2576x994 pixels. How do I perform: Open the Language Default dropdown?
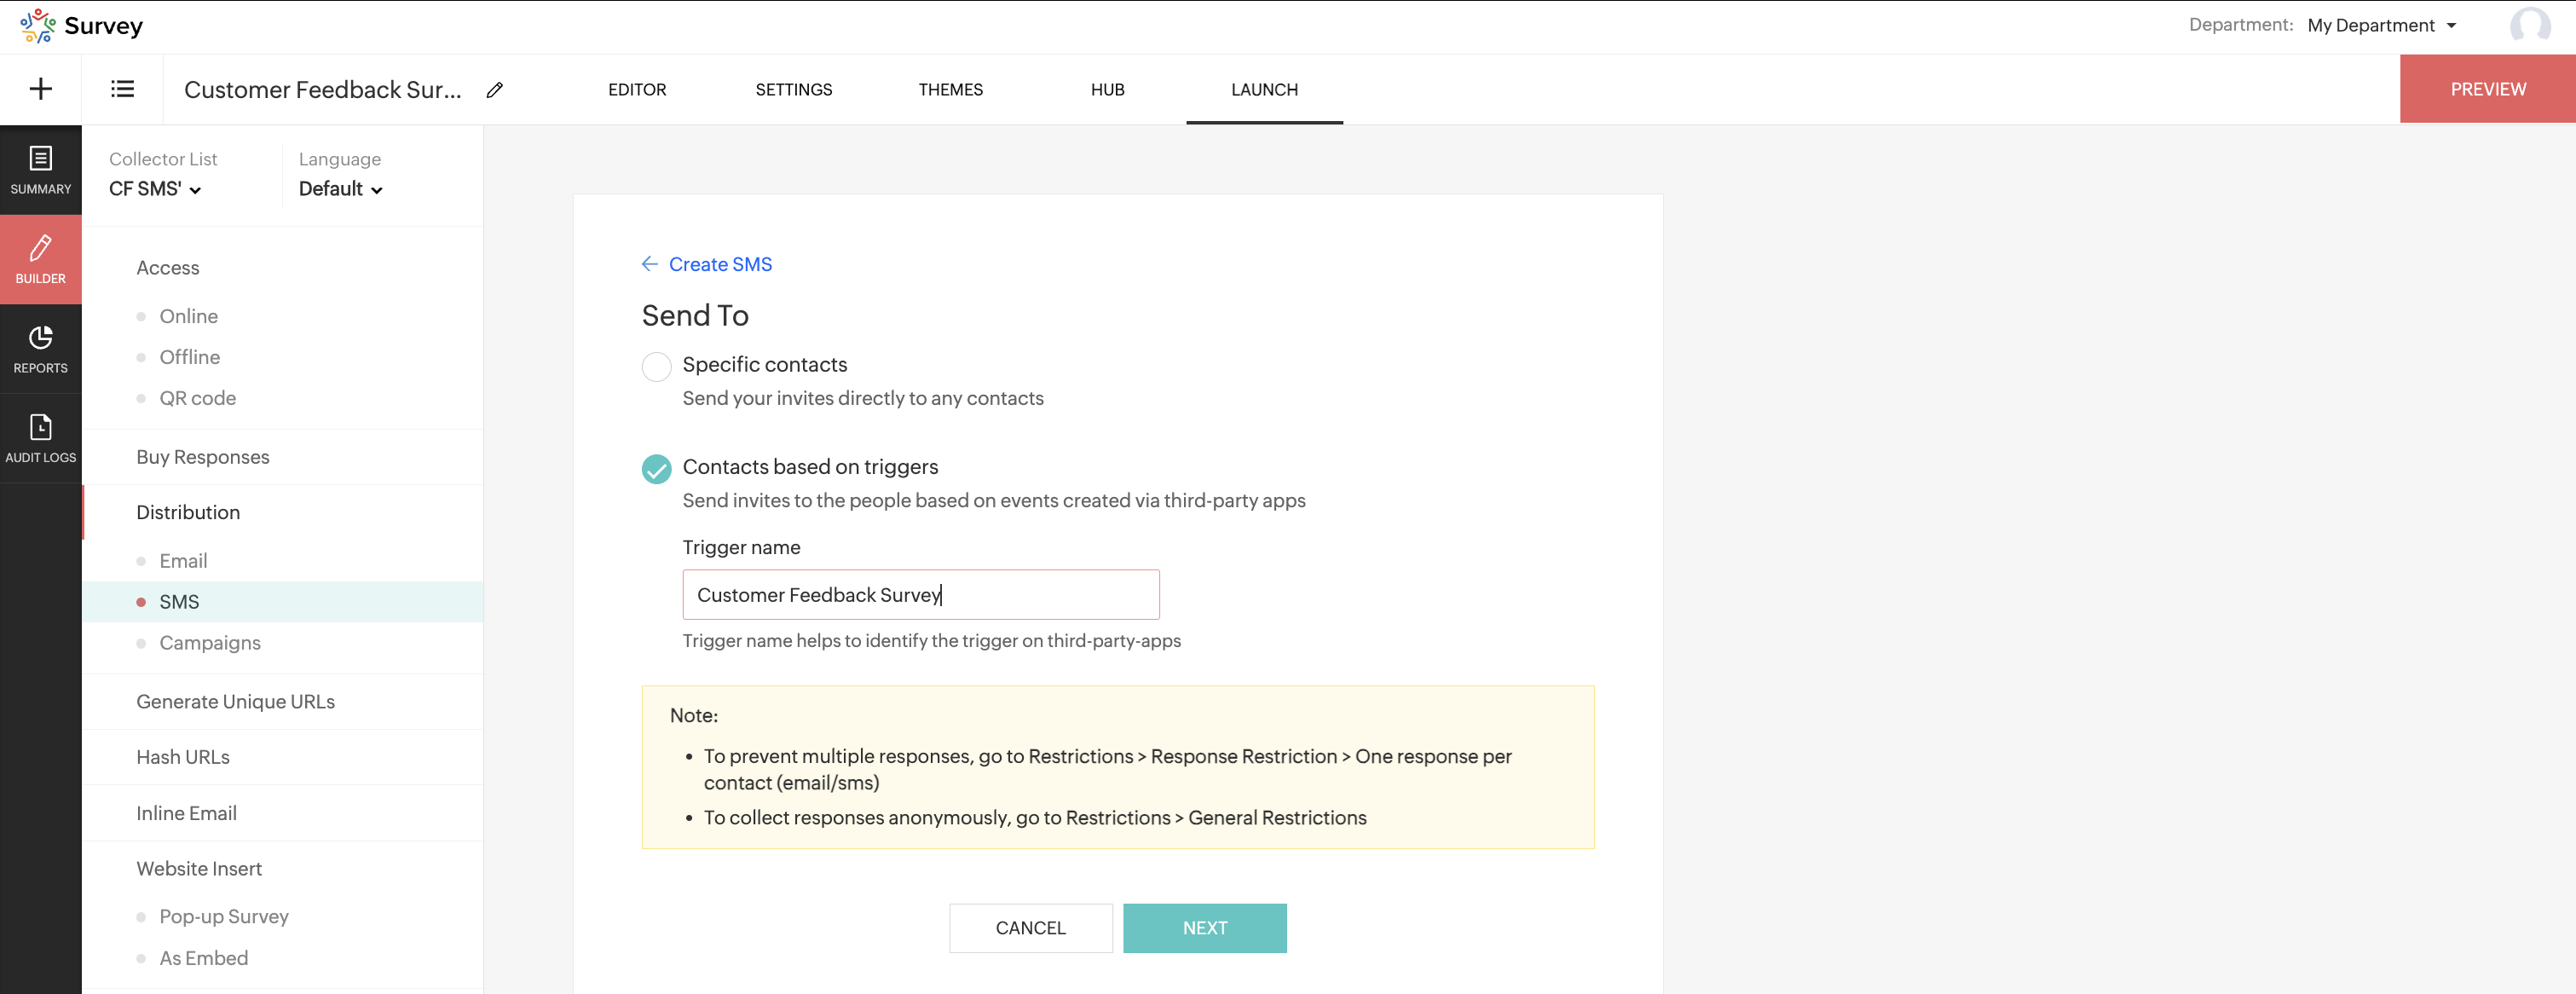(340, 189)
